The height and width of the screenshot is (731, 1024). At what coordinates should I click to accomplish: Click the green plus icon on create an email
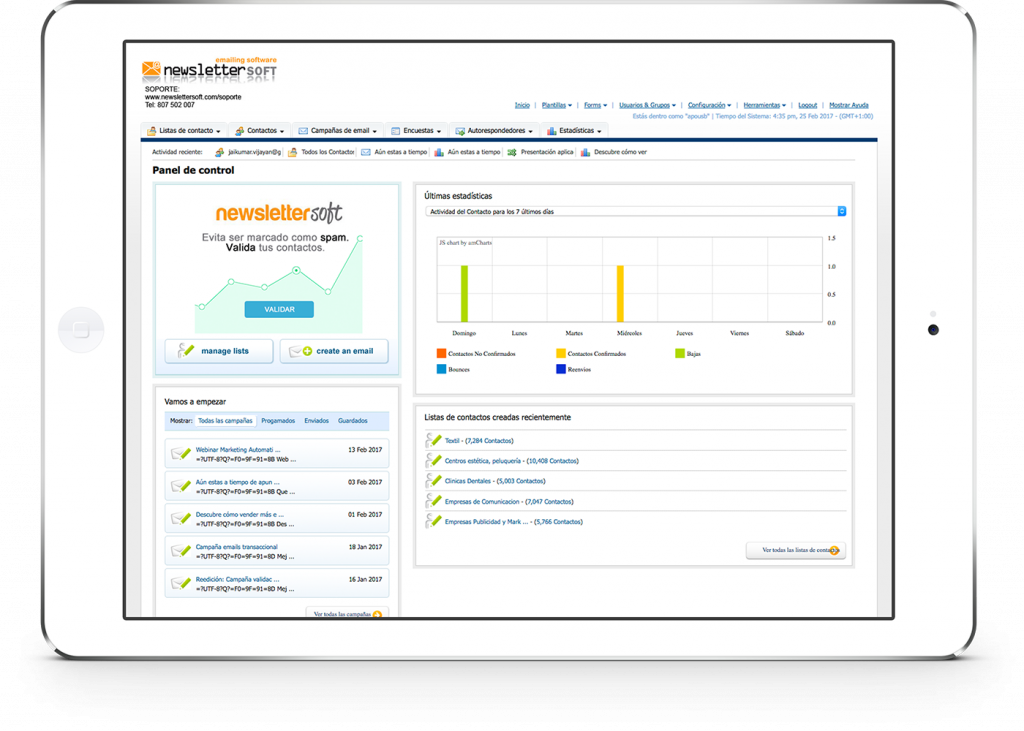[x=307, y=351]
